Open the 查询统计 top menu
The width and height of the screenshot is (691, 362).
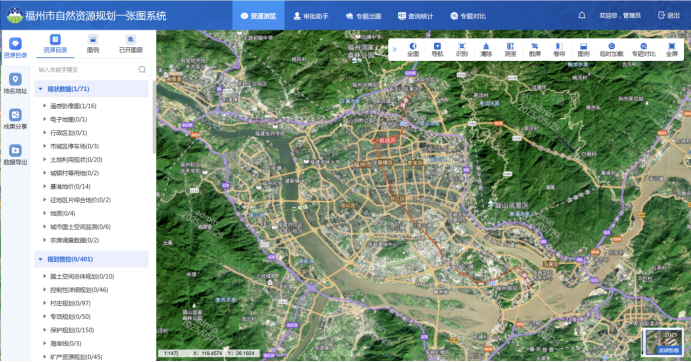(415, 16)
